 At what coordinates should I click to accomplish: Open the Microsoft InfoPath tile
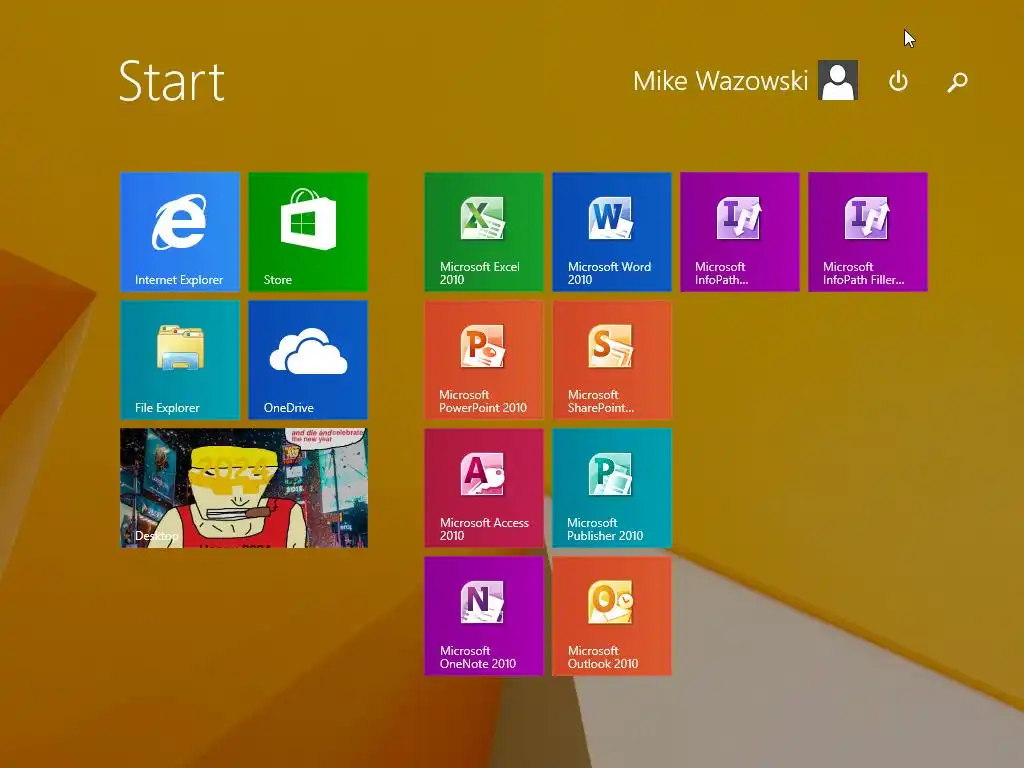point(740,232)
